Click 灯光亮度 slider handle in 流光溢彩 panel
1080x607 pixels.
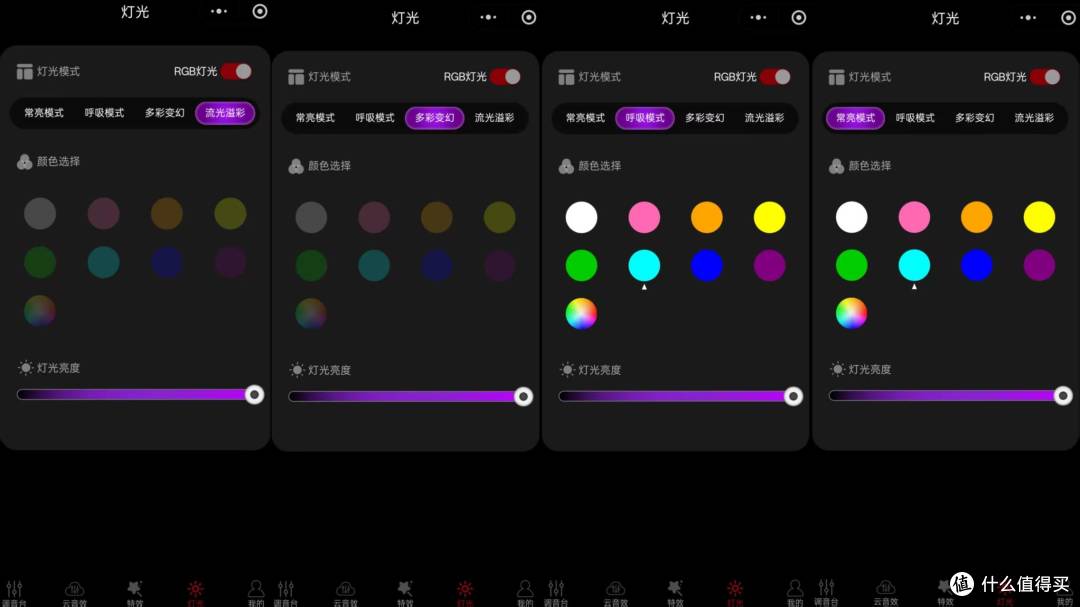click(x=254, y=395)
